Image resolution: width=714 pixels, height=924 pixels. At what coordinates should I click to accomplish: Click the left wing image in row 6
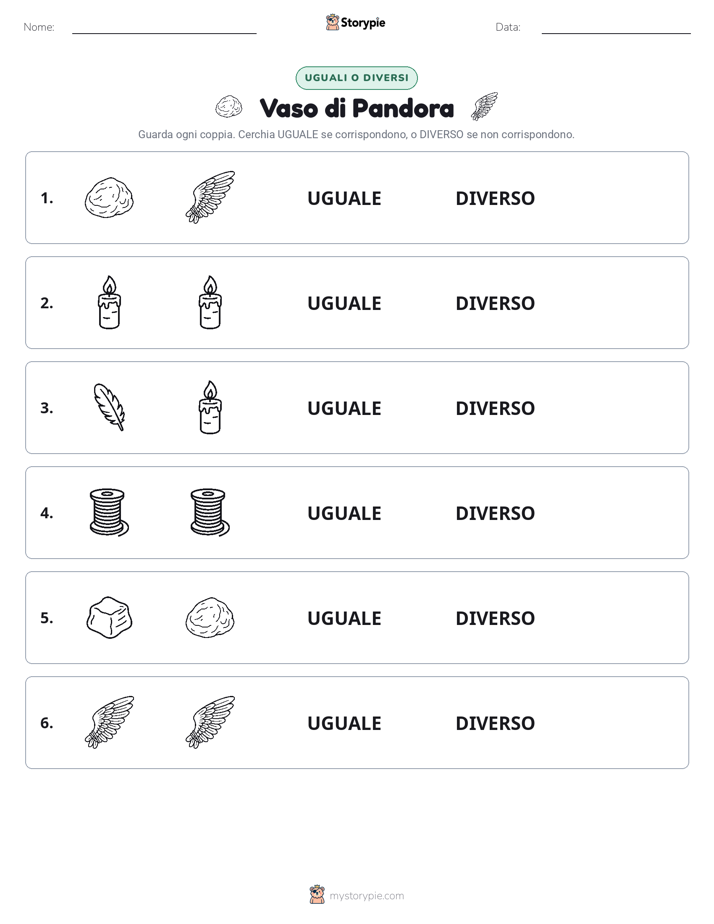pos(110,722)
